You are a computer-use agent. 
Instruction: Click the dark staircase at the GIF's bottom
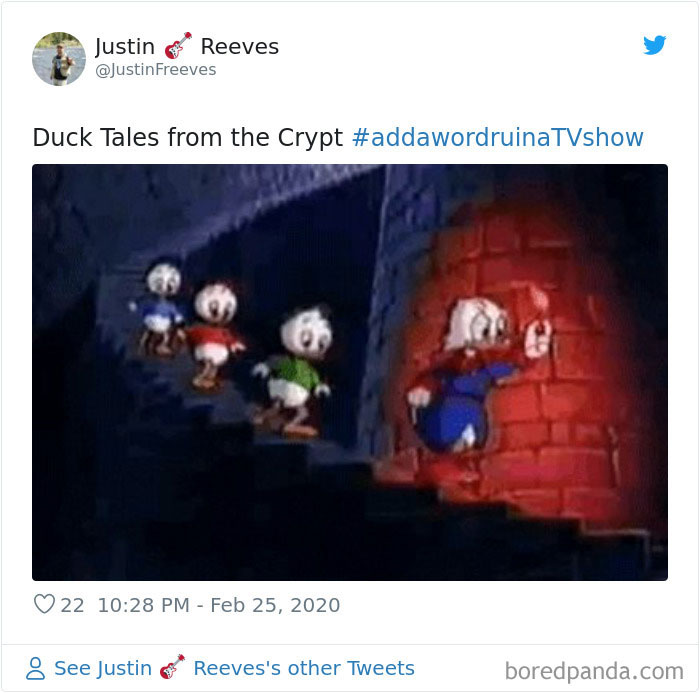pos(312,513)
